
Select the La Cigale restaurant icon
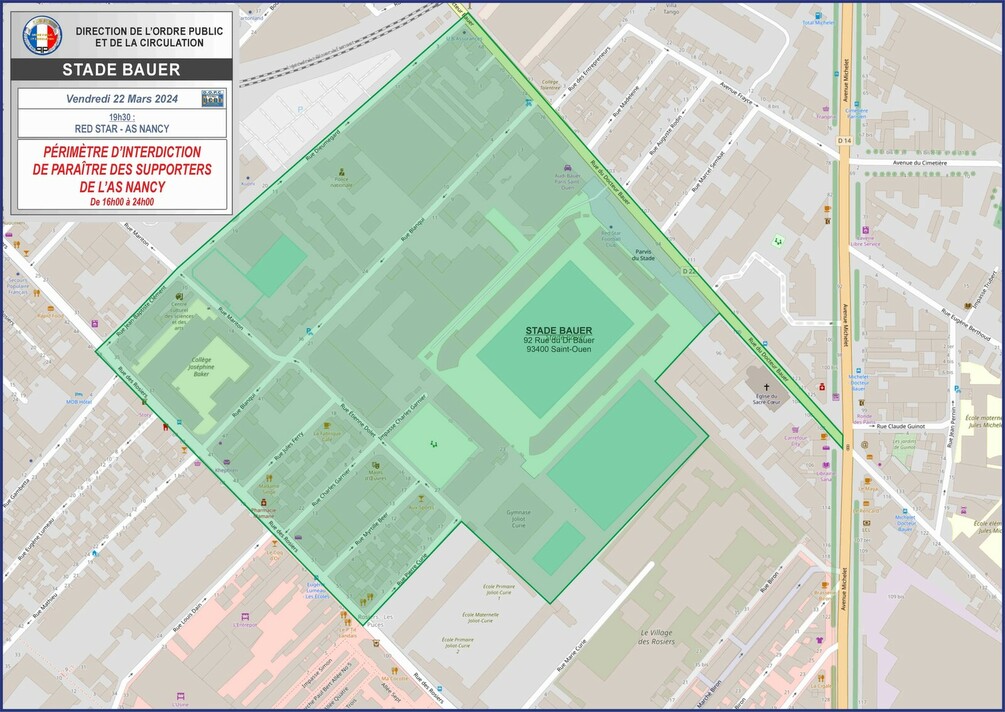pyautogui.click(x=821, y=677)
